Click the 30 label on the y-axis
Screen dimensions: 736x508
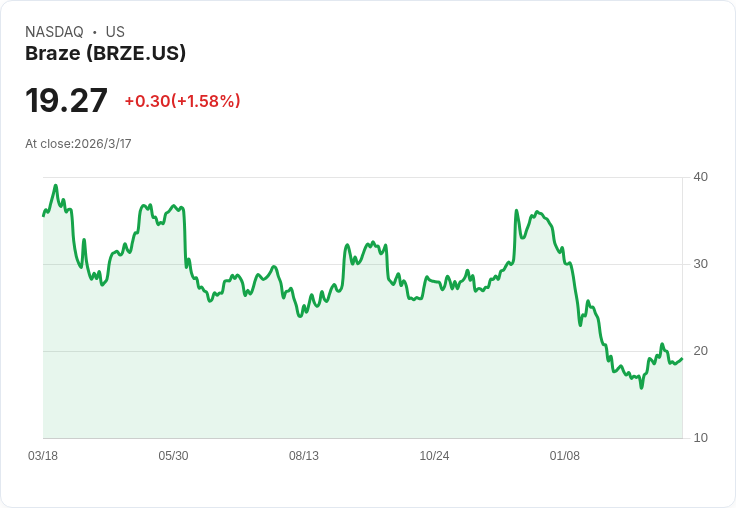[700, 264]
